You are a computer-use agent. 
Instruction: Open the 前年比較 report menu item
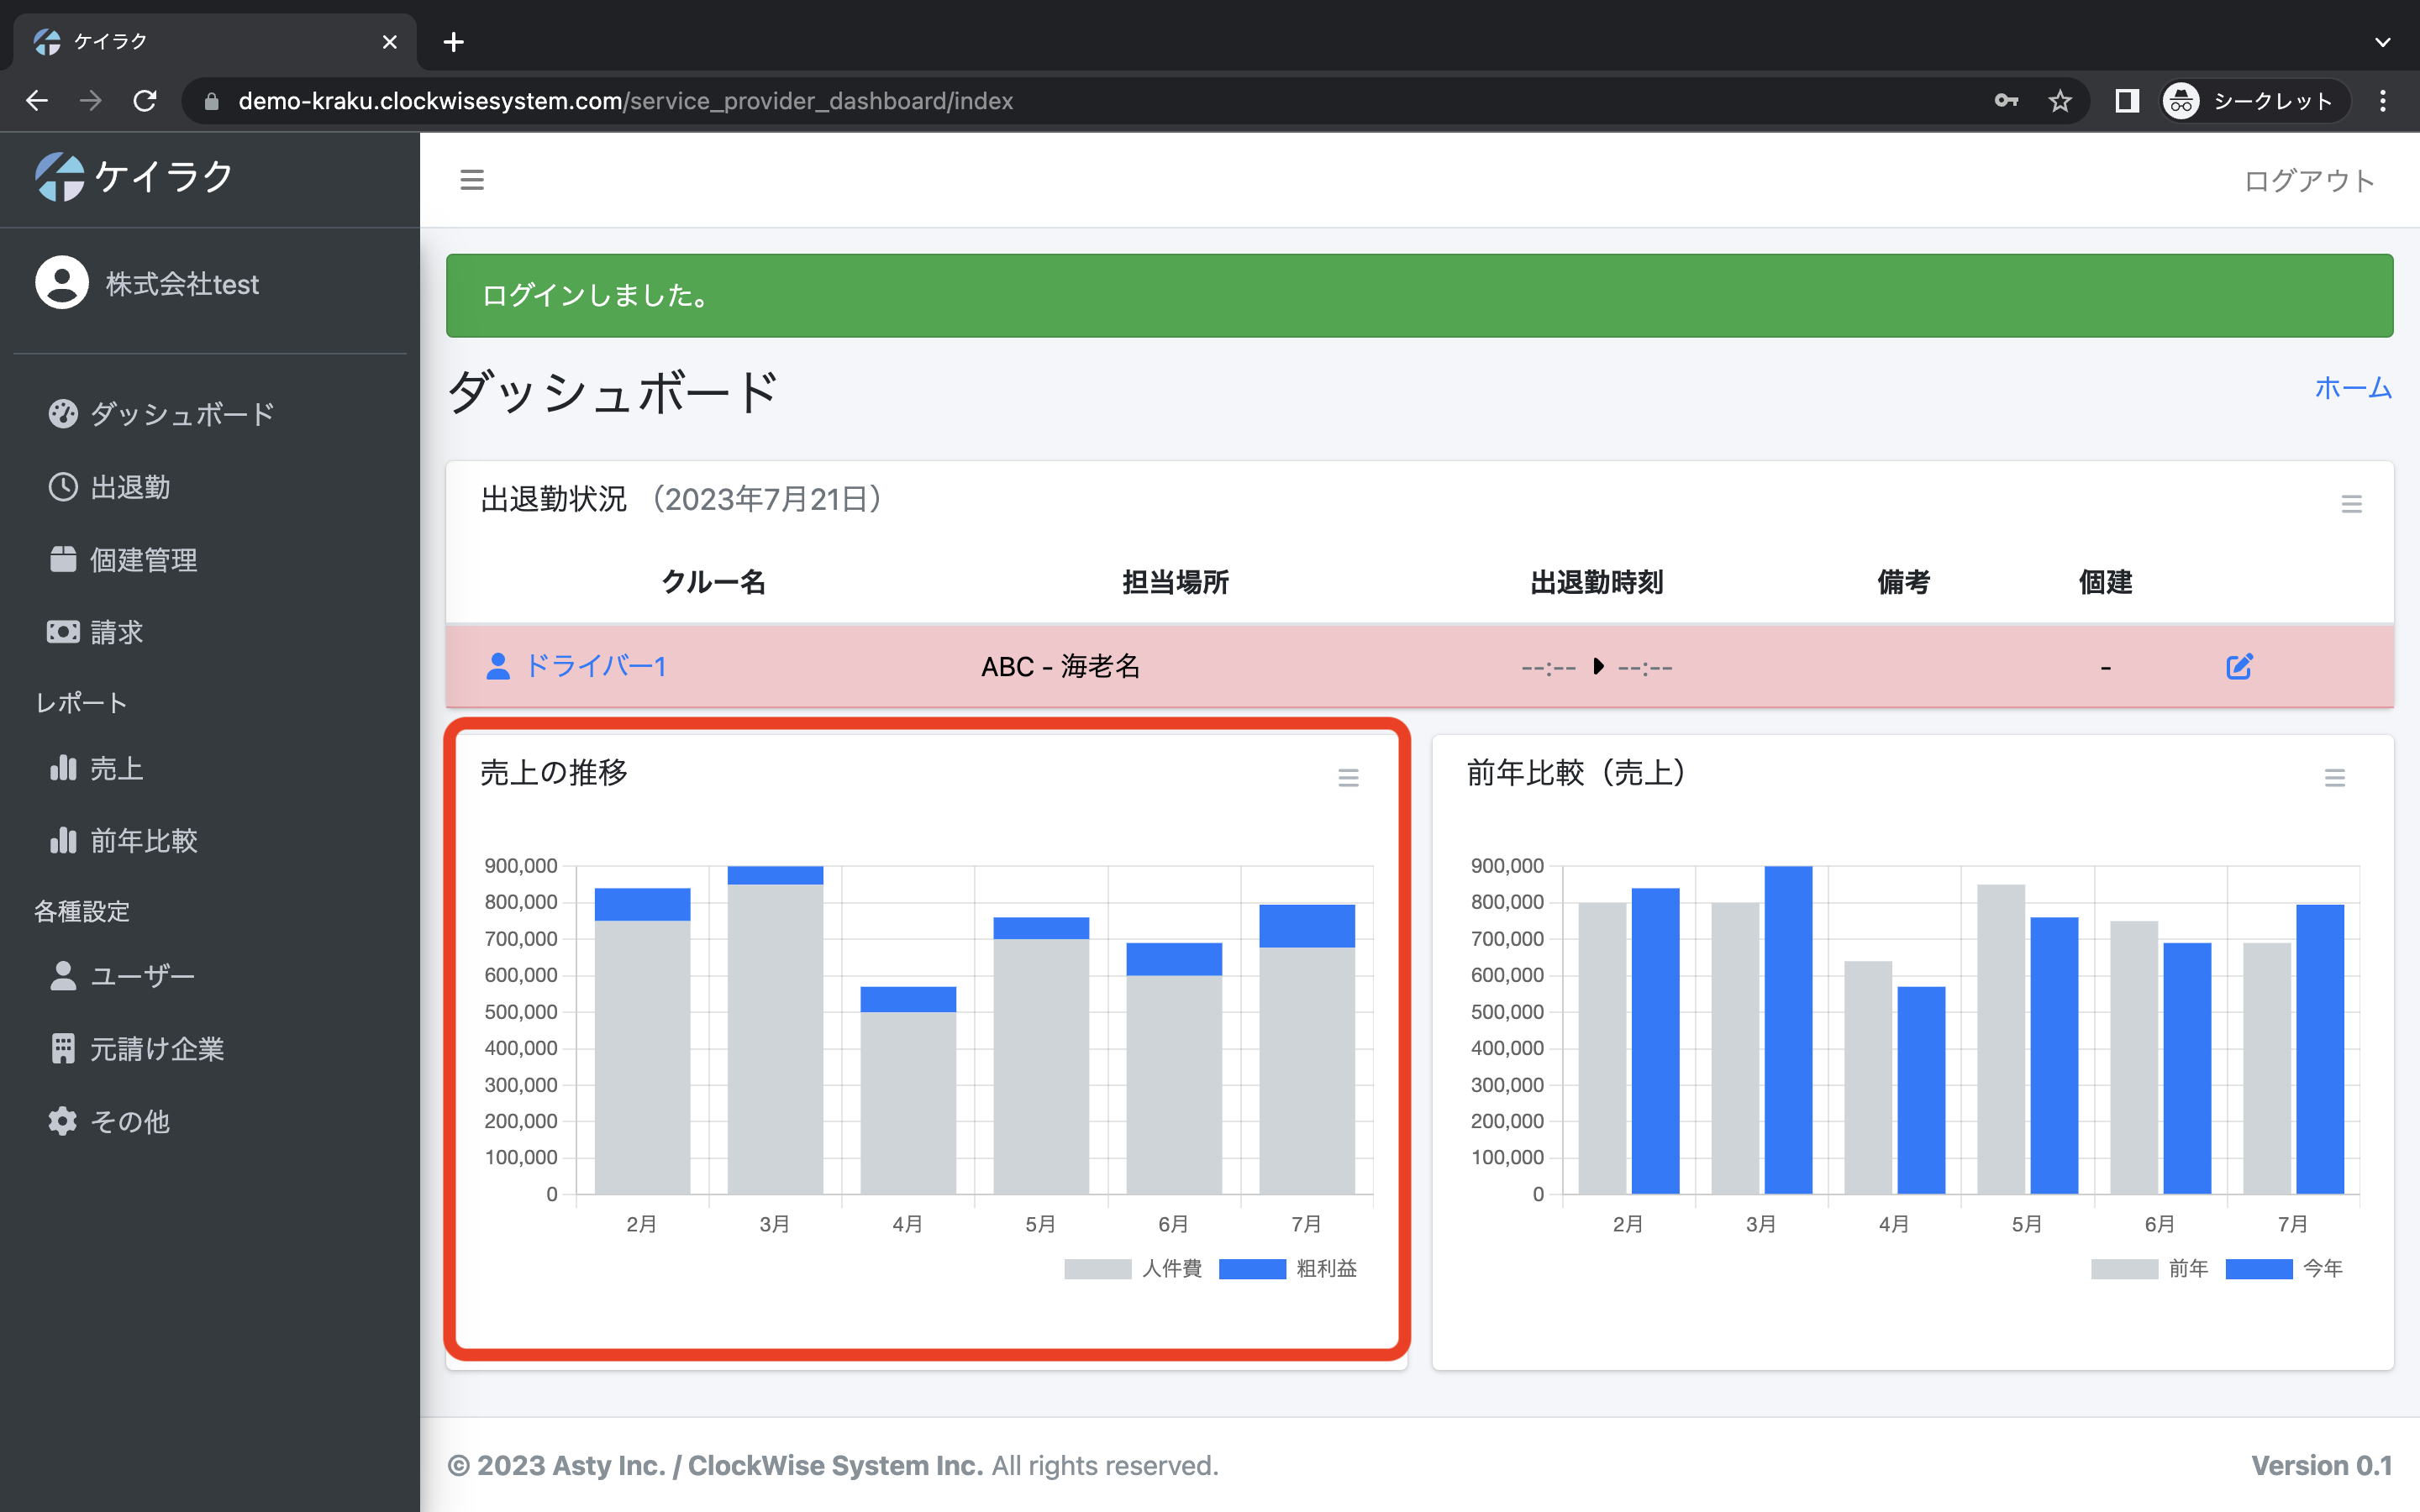point(123,840)
